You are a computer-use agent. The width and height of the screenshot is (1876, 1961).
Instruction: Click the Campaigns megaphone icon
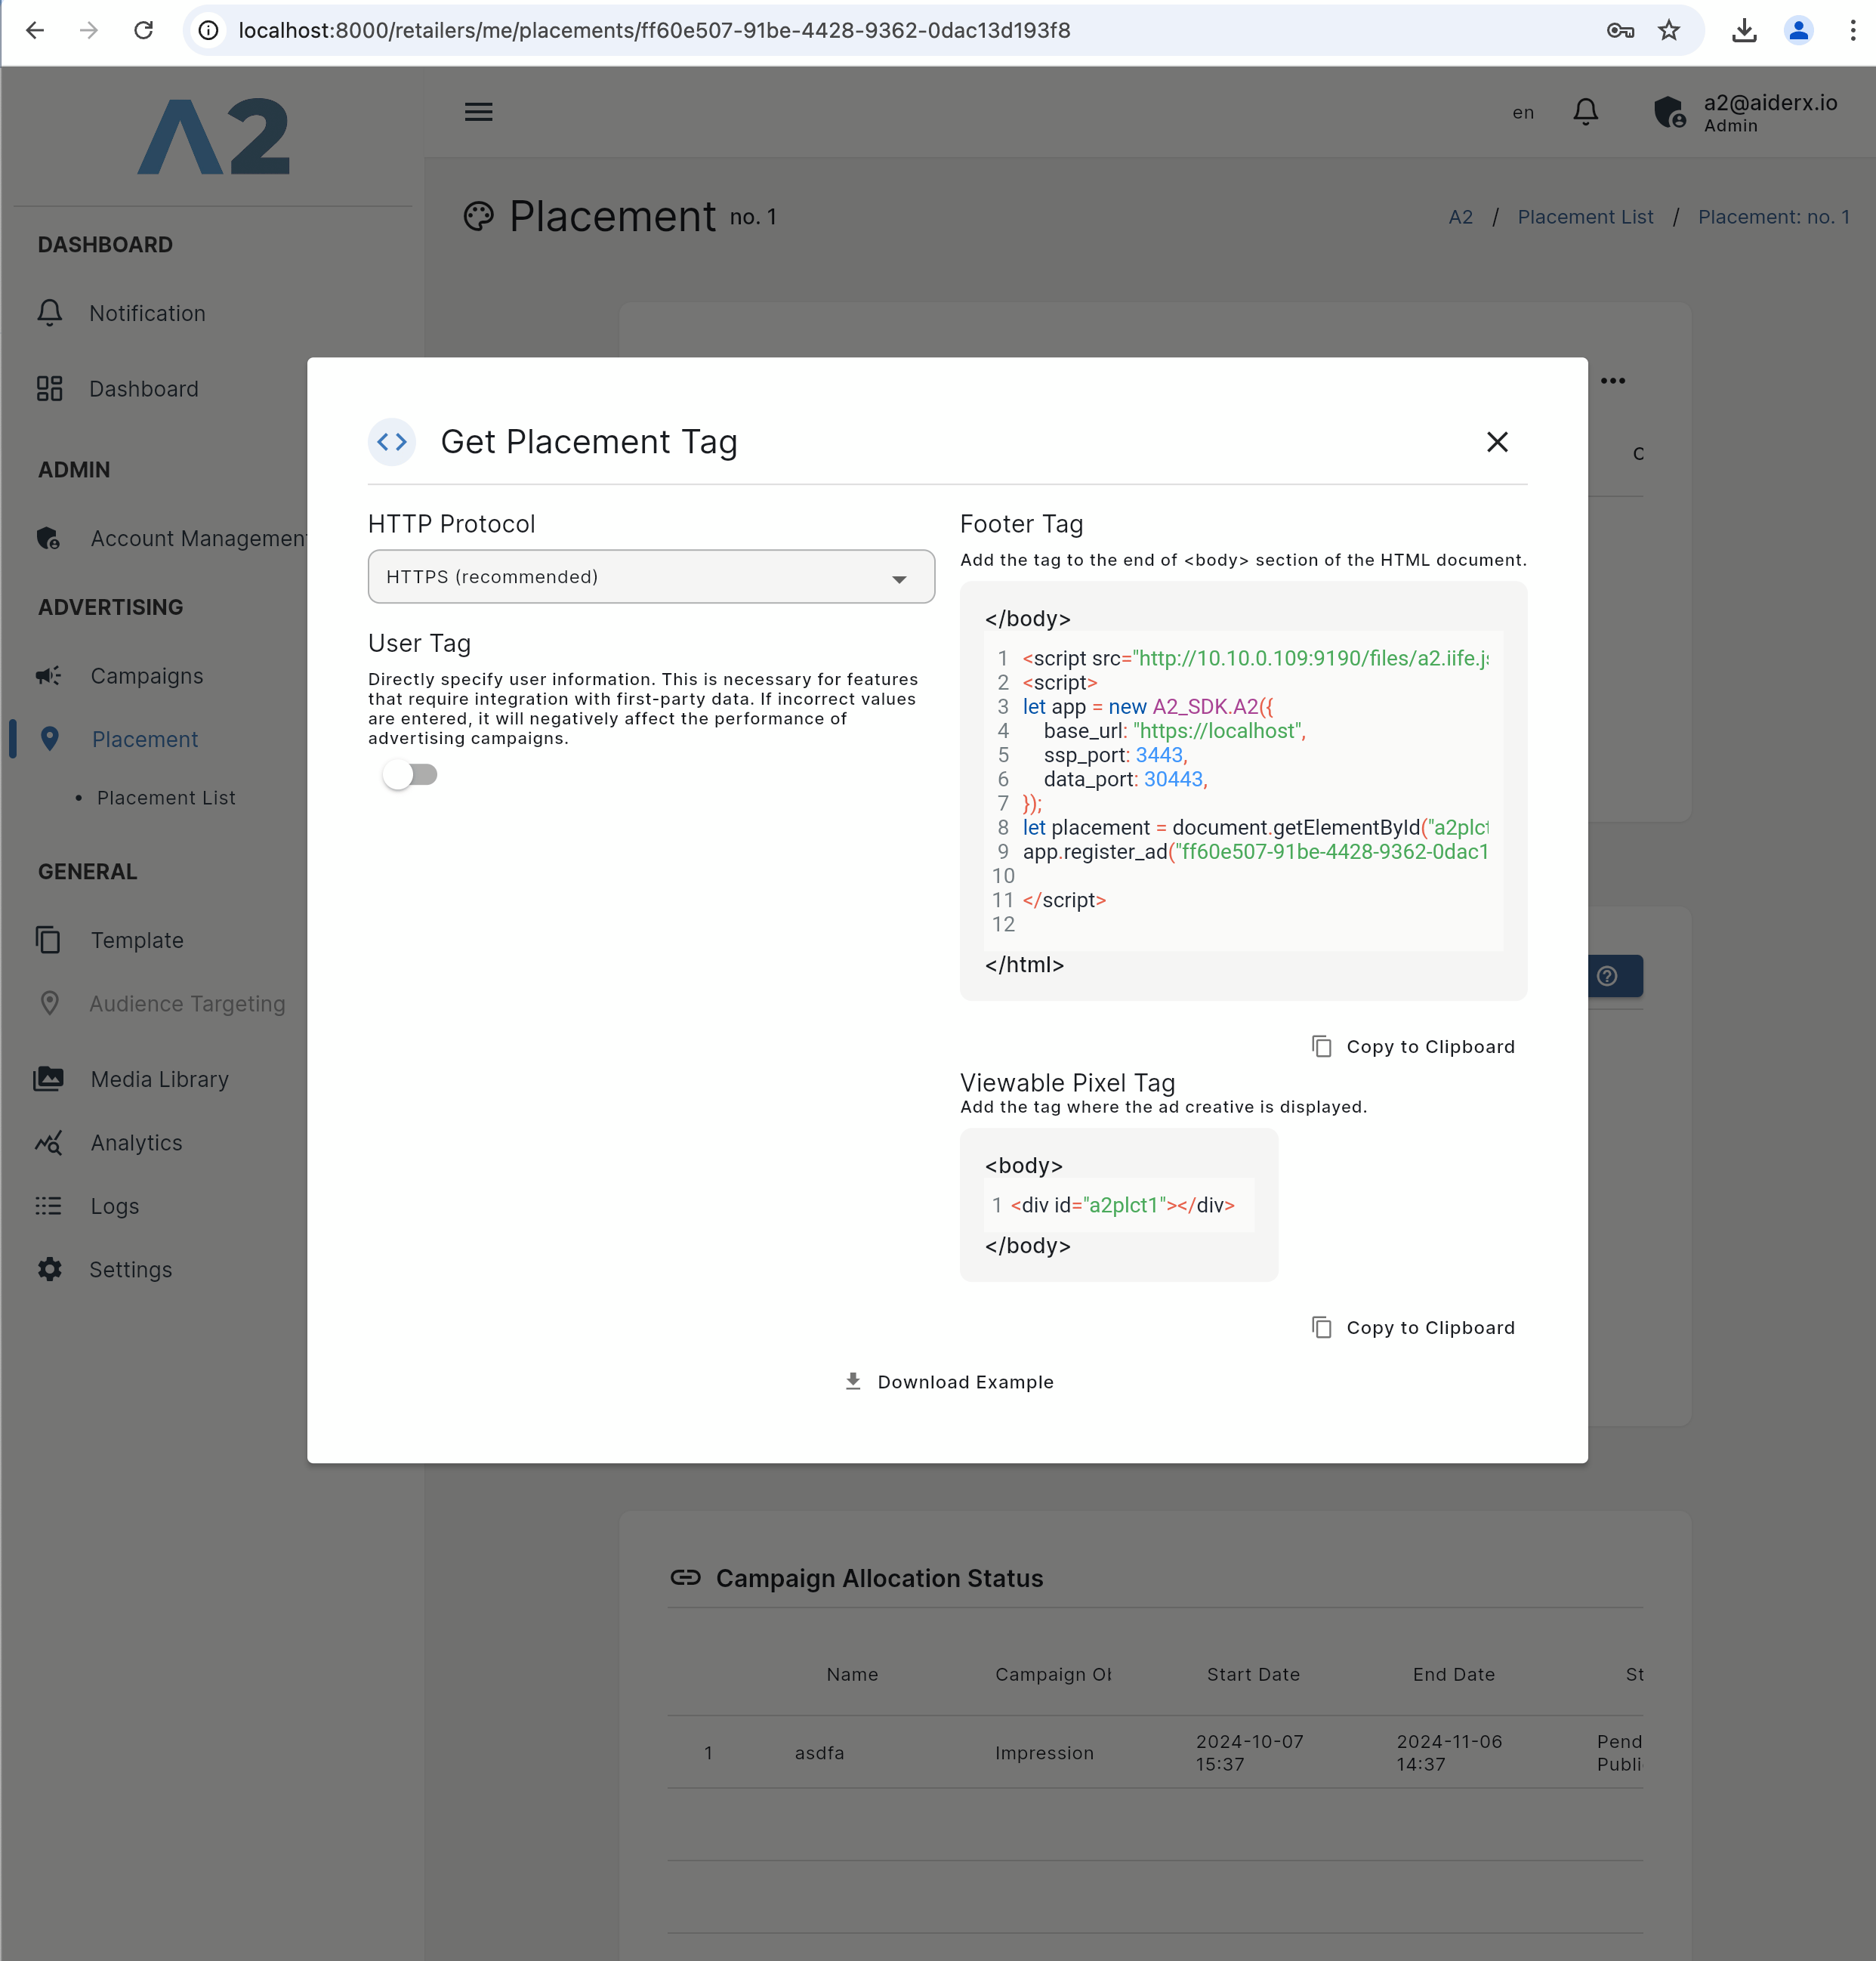coord(49,677)
